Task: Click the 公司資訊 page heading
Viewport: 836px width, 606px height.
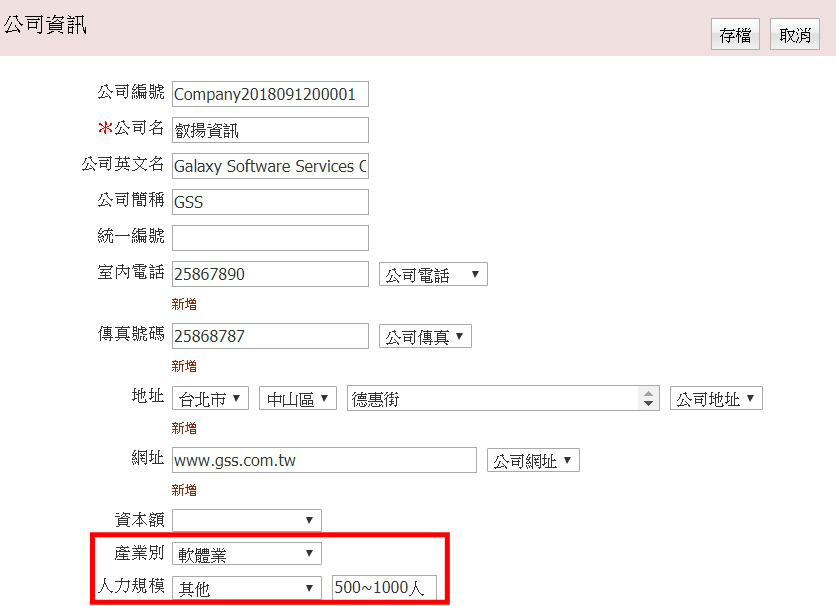Action: point(45,25)
